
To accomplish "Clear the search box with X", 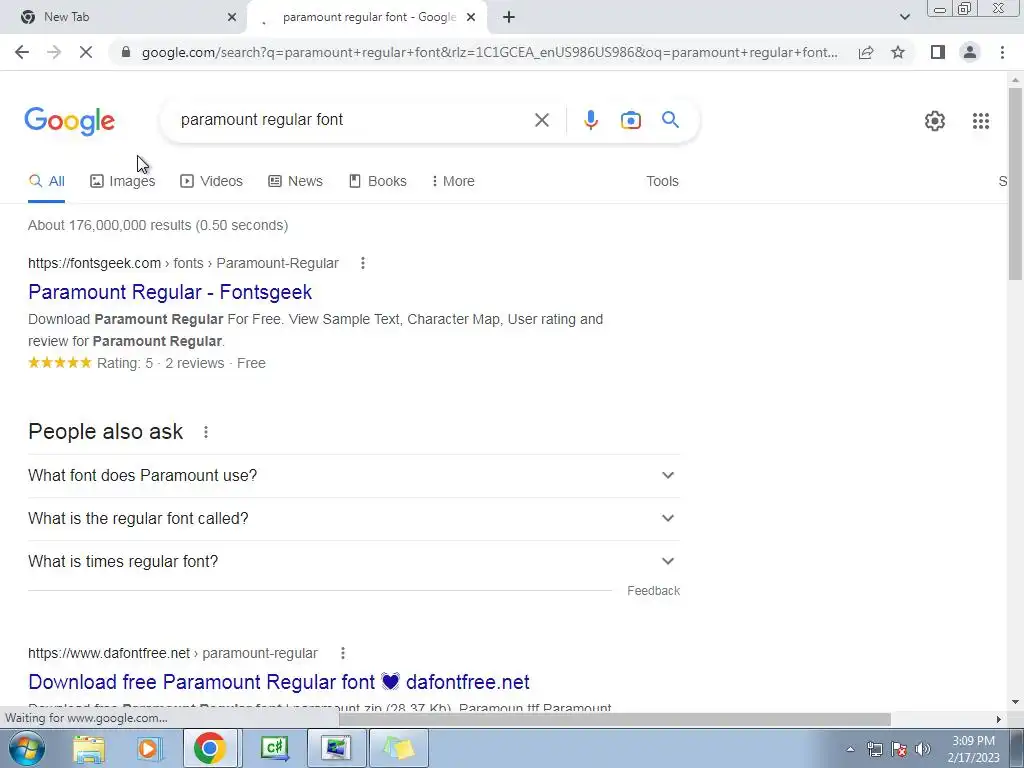I will pyautogui.click(x=541, y=120).
